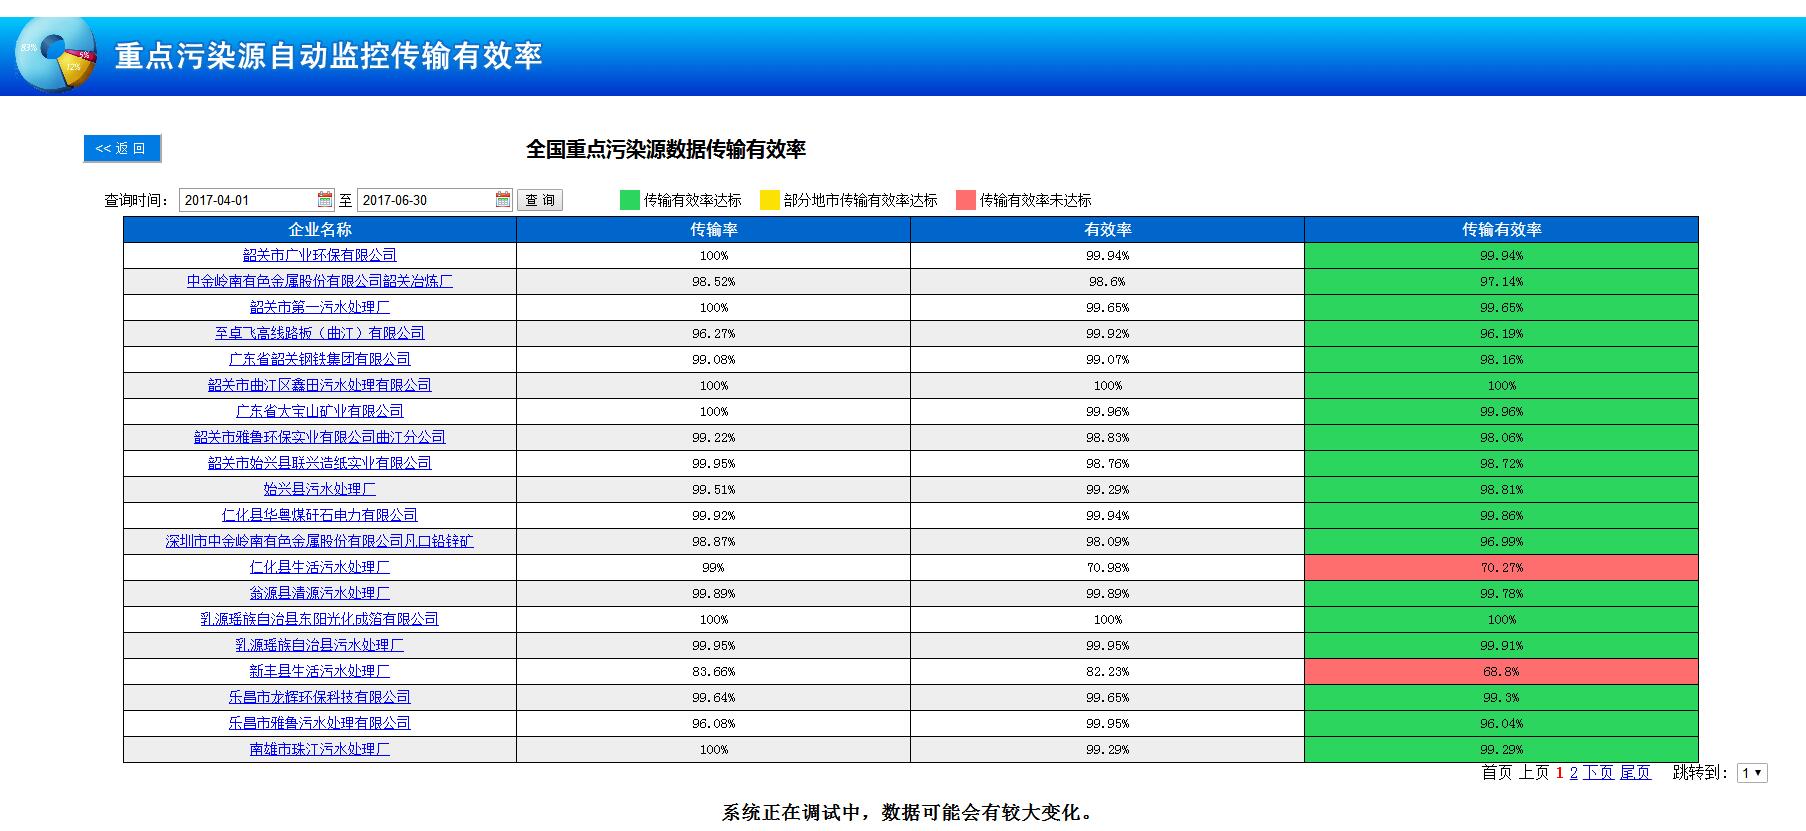1806x831 pixels.
Task: Click the 传输率 column header
Action: tap(714, 229)
